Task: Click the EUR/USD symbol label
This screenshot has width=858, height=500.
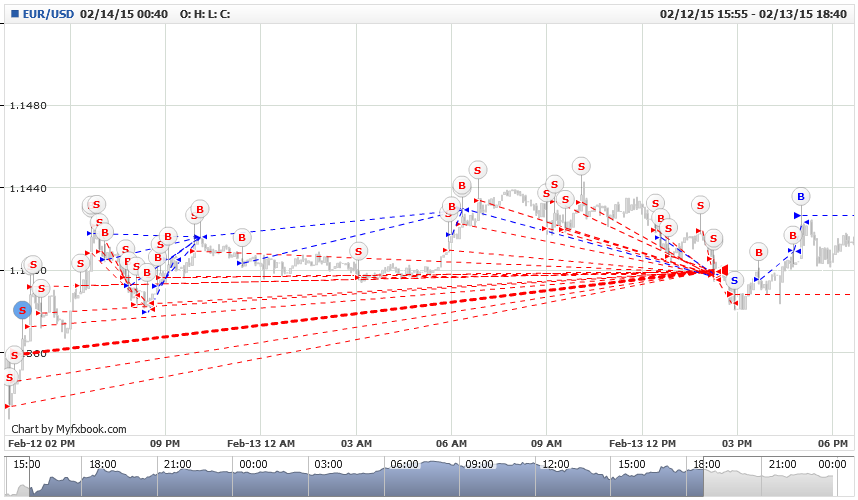Action: [x=48, y=14]
